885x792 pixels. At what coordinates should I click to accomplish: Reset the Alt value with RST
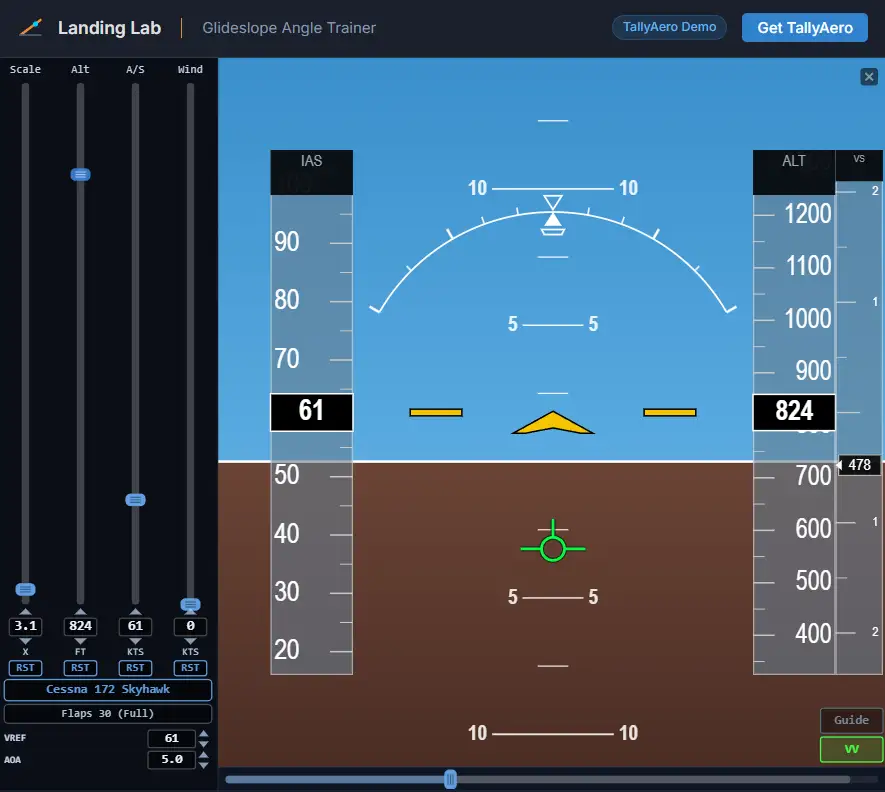(80, 668)
